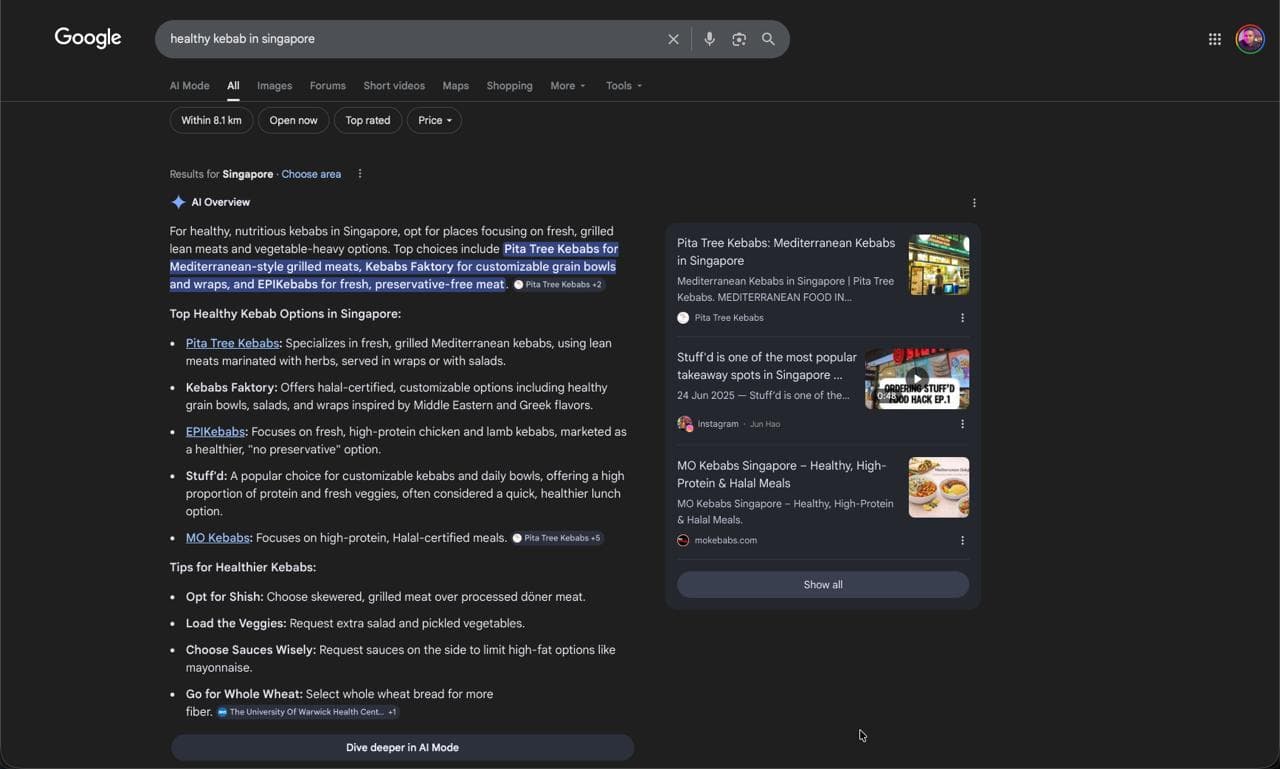Click the highlighted Pita Tree Kebabs summary sentence
1280x769 pixels.
[x=394, y=267]
